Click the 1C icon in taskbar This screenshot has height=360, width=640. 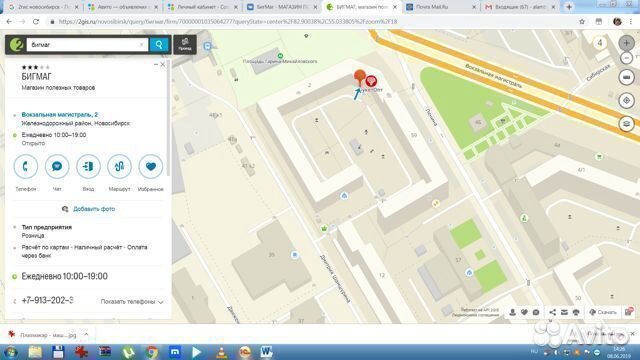tap(244, 352)
